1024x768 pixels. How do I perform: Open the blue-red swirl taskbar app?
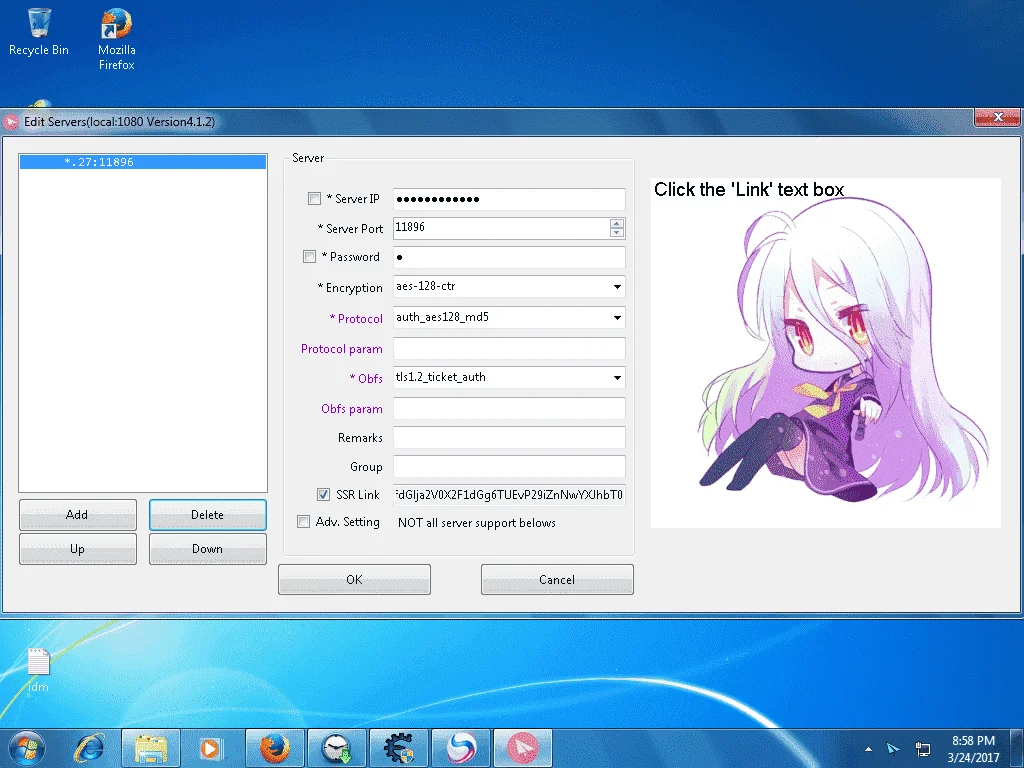(x=461, y=748)
